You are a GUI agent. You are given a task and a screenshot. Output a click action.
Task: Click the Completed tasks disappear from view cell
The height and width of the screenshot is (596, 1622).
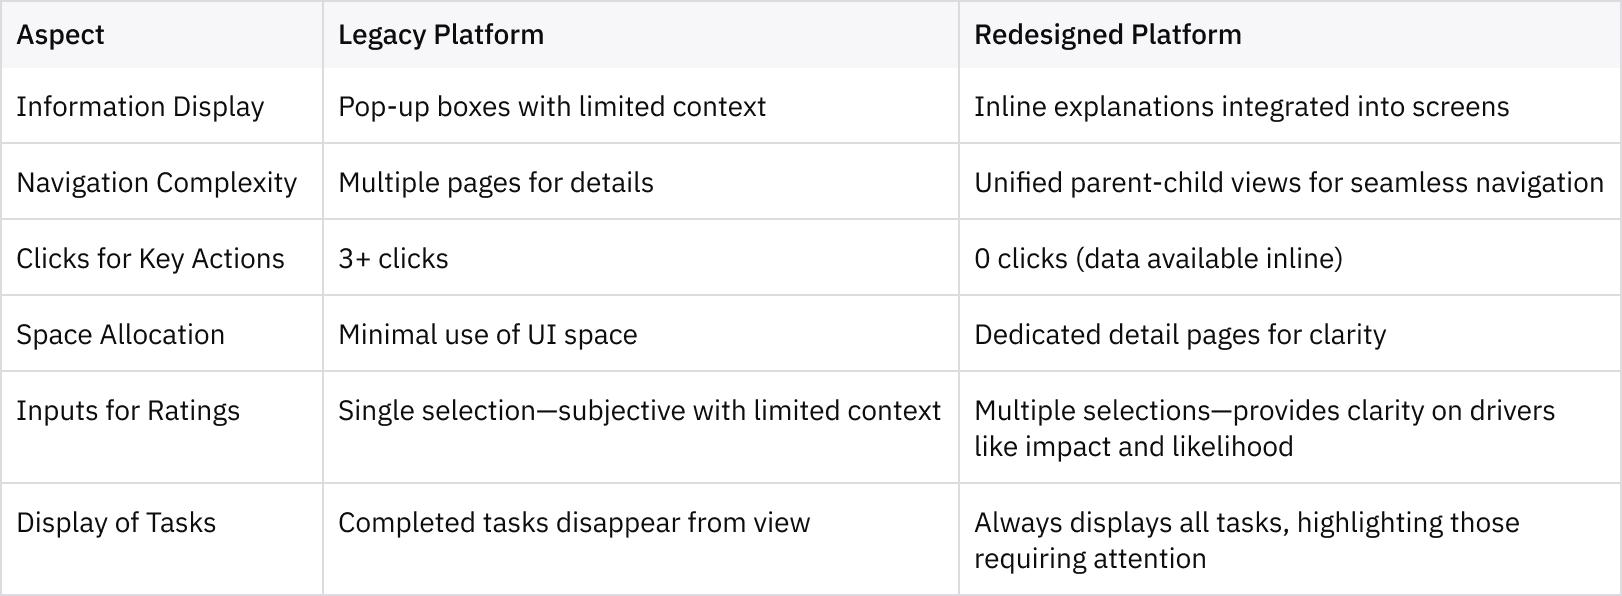tap(640, 540)
